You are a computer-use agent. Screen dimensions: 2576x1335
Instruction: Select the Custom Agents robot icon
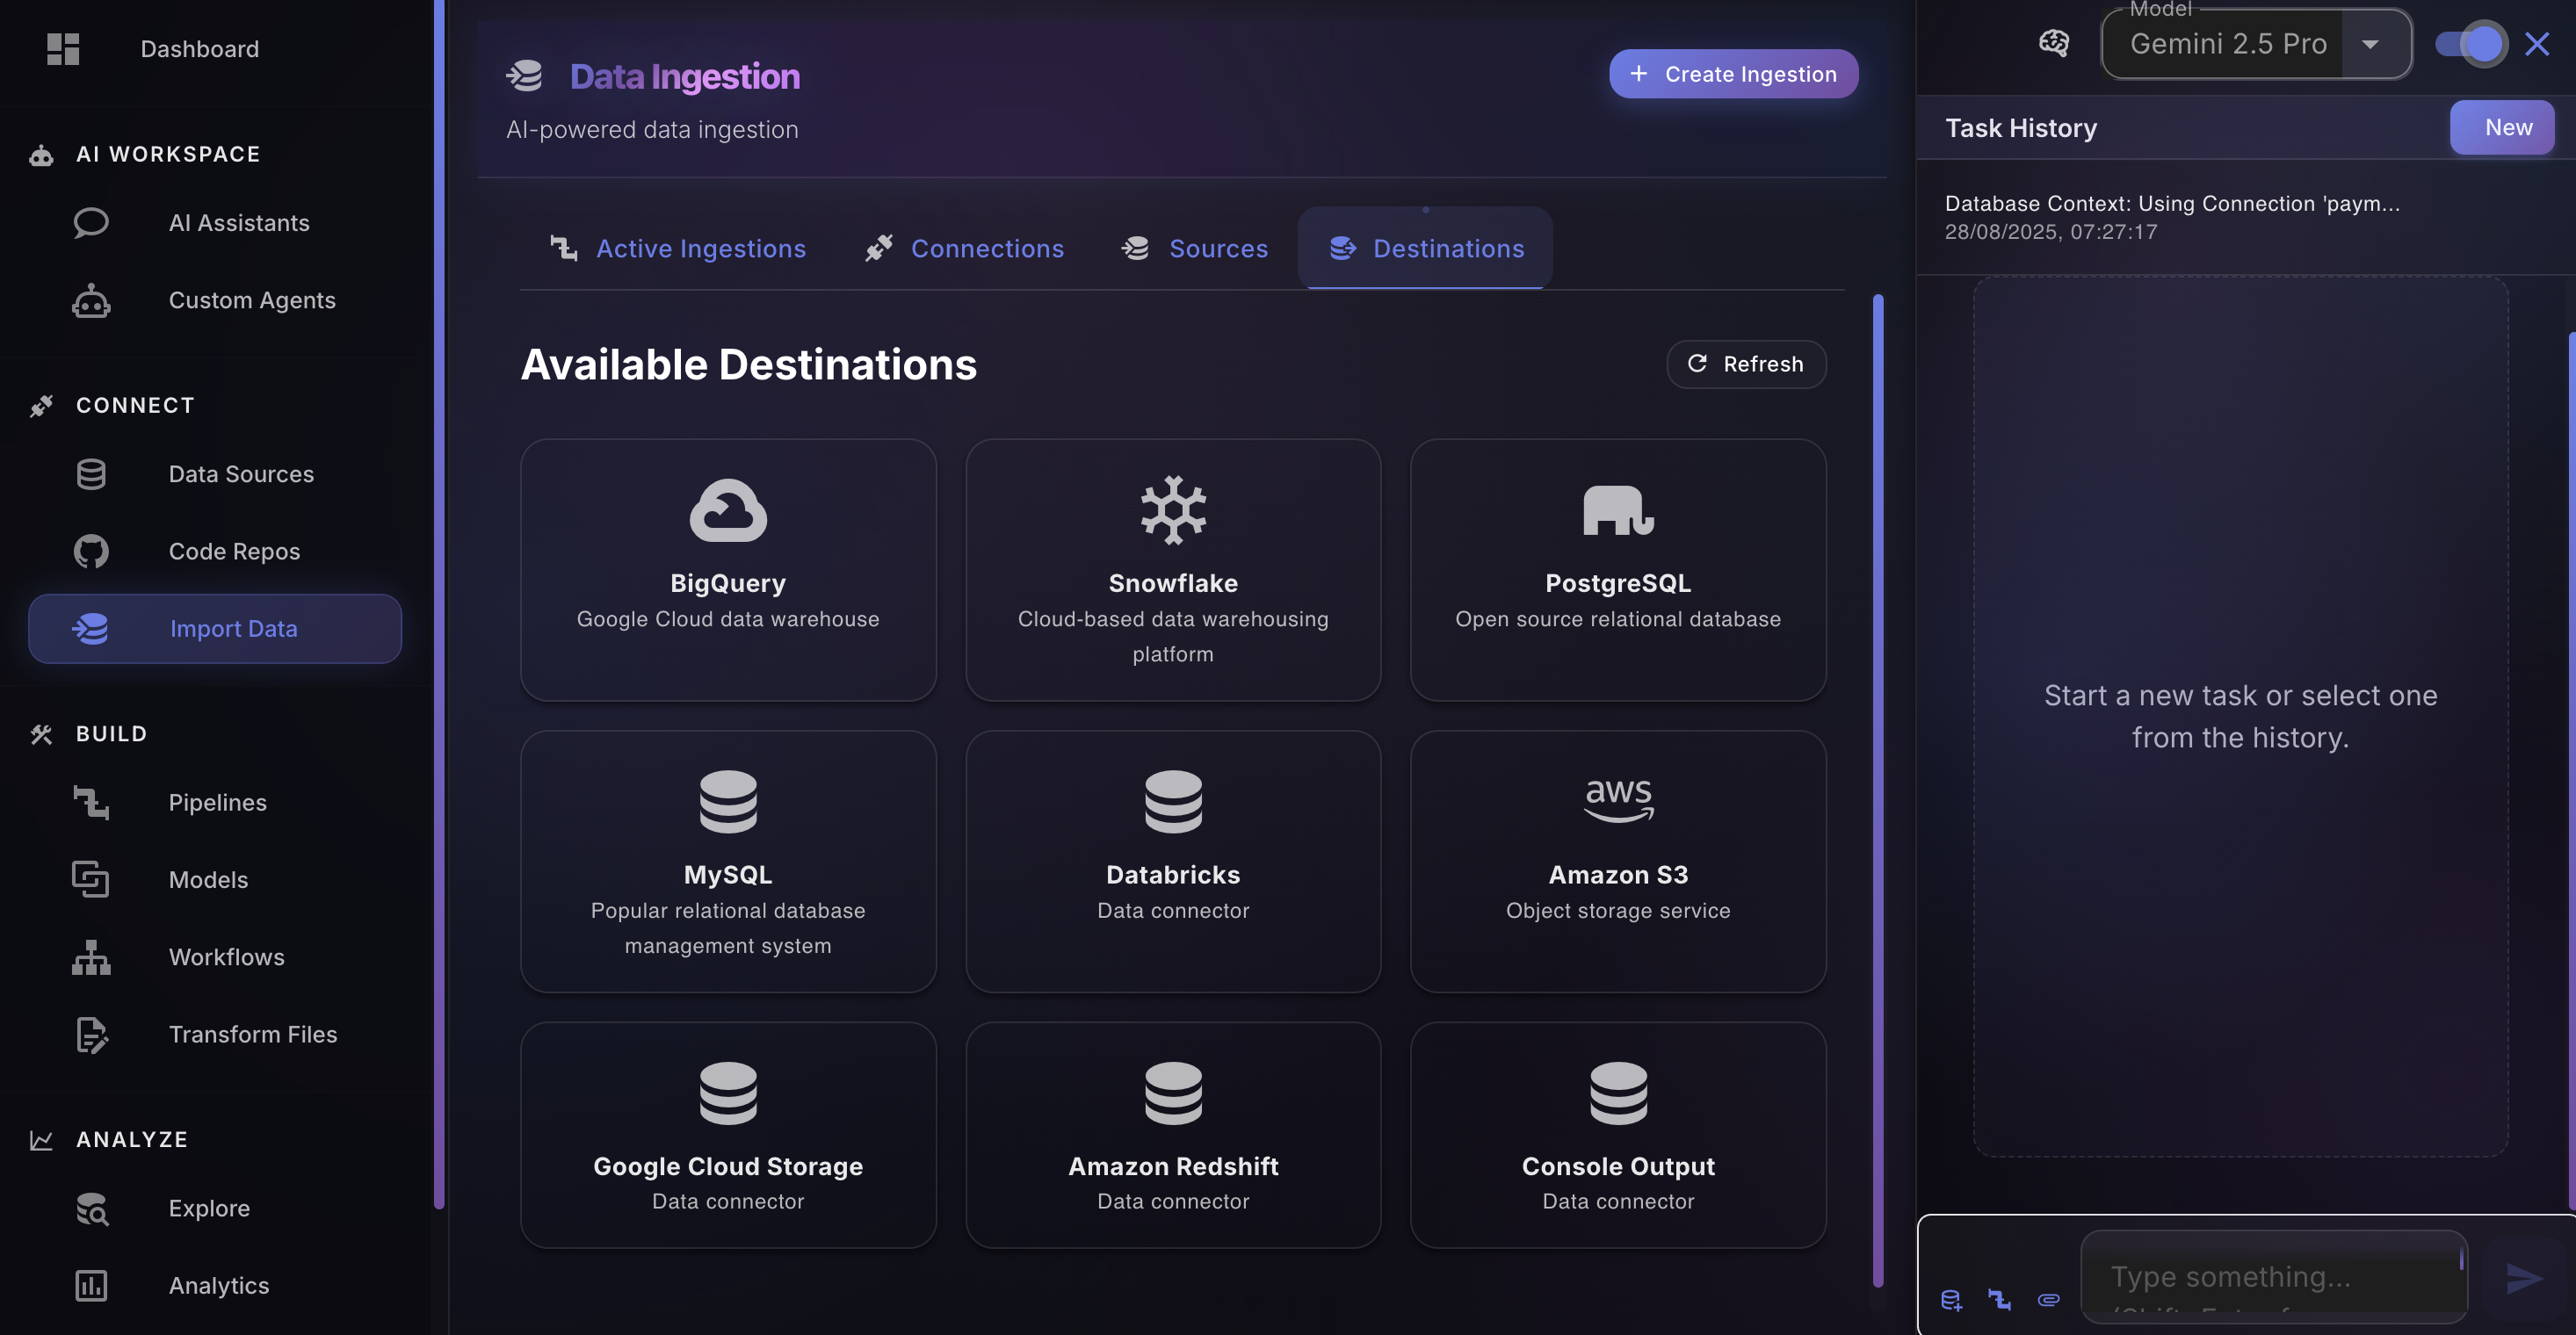[x=91, y=300]
